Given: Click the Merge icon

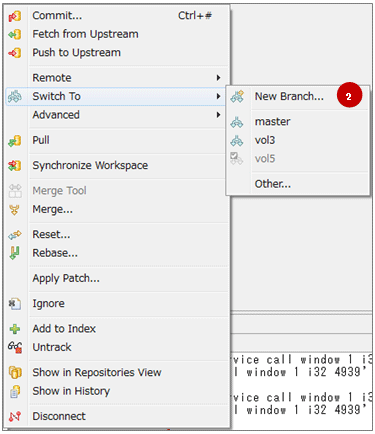Looking at the screenshot, I should point(14,210).
